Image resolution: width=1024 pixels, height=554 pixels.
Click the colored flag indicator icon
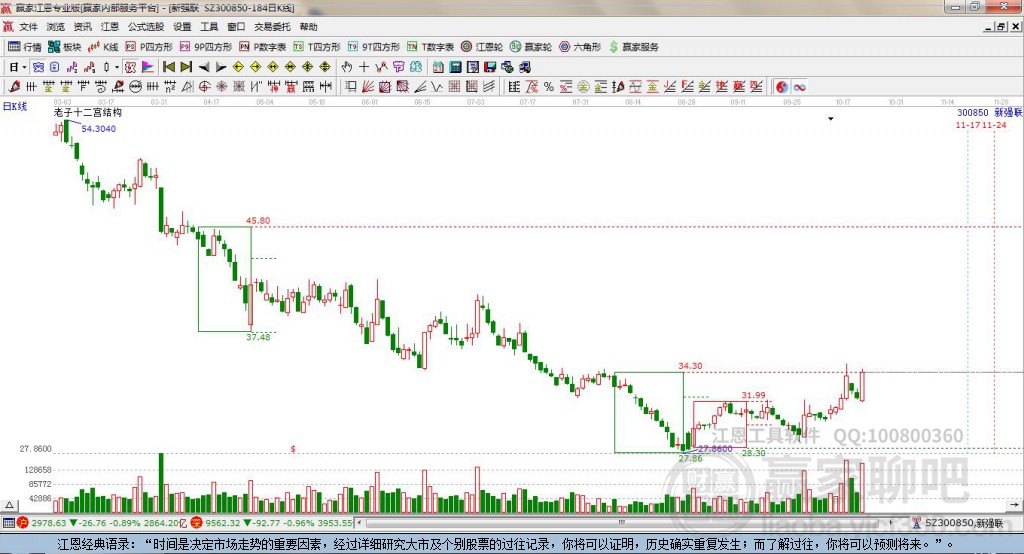148,67
